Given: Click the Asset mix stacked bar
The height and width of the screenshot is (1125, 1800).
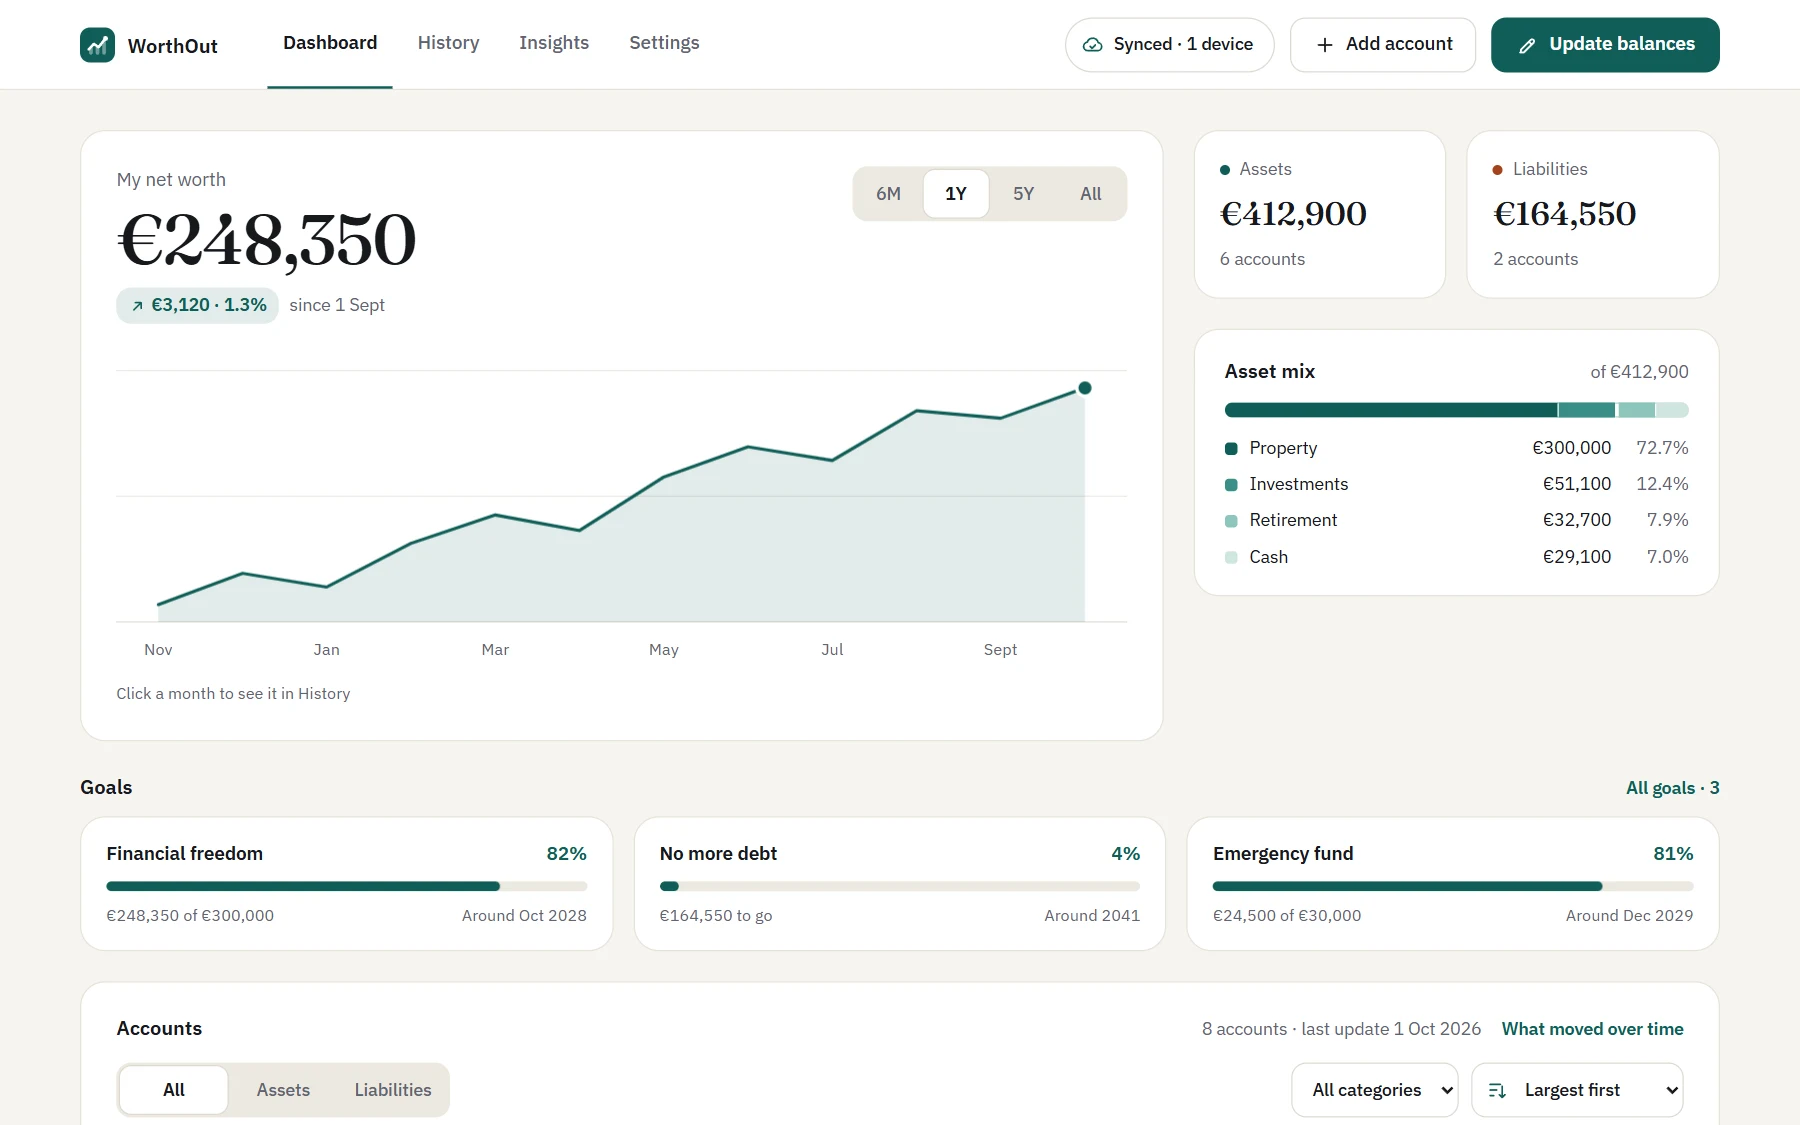Looking at the screenshot, I should 1456,410.
